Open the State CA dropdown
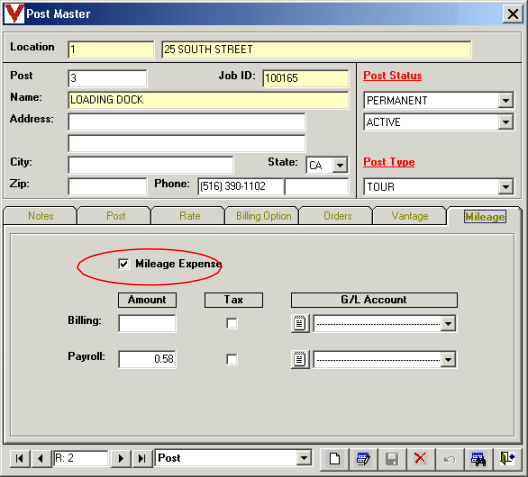528x477 pixels. click(x=340, y=165)
